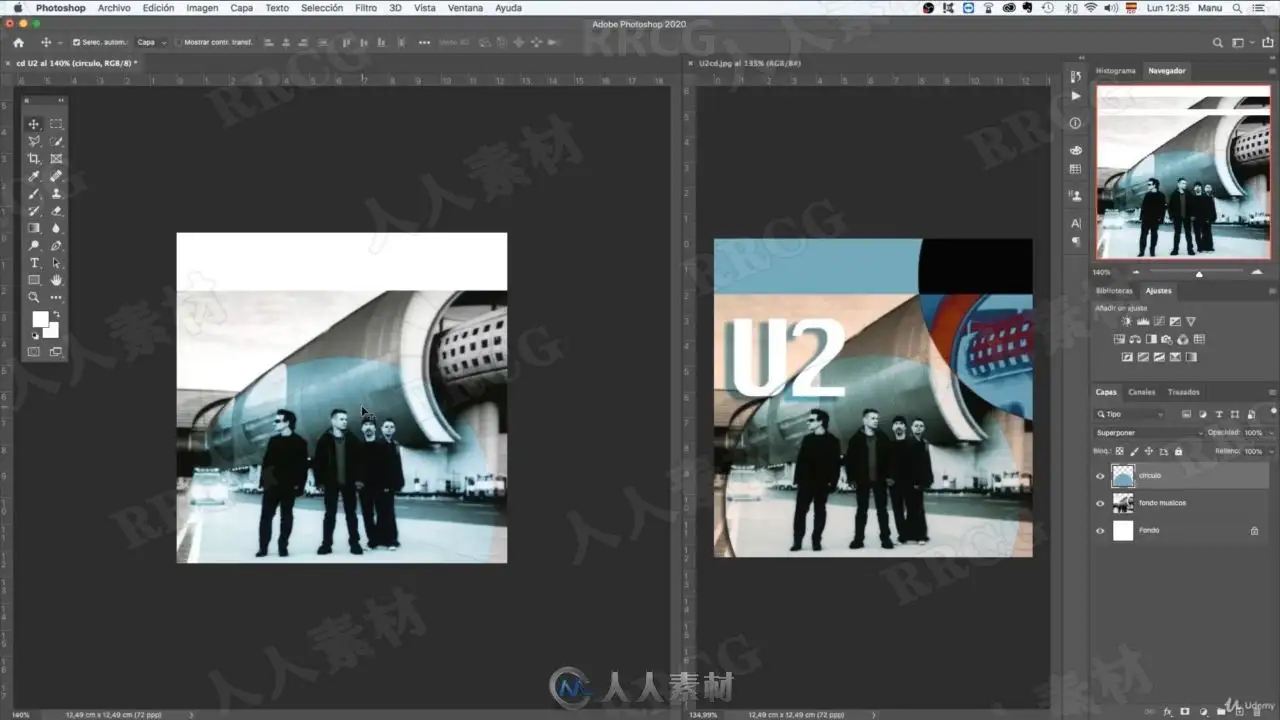Image resolution: width=1280 pixels, height=720 pixels.
Task: Select the Rectangular Marquee tool
Action: (x=56, y=124)
